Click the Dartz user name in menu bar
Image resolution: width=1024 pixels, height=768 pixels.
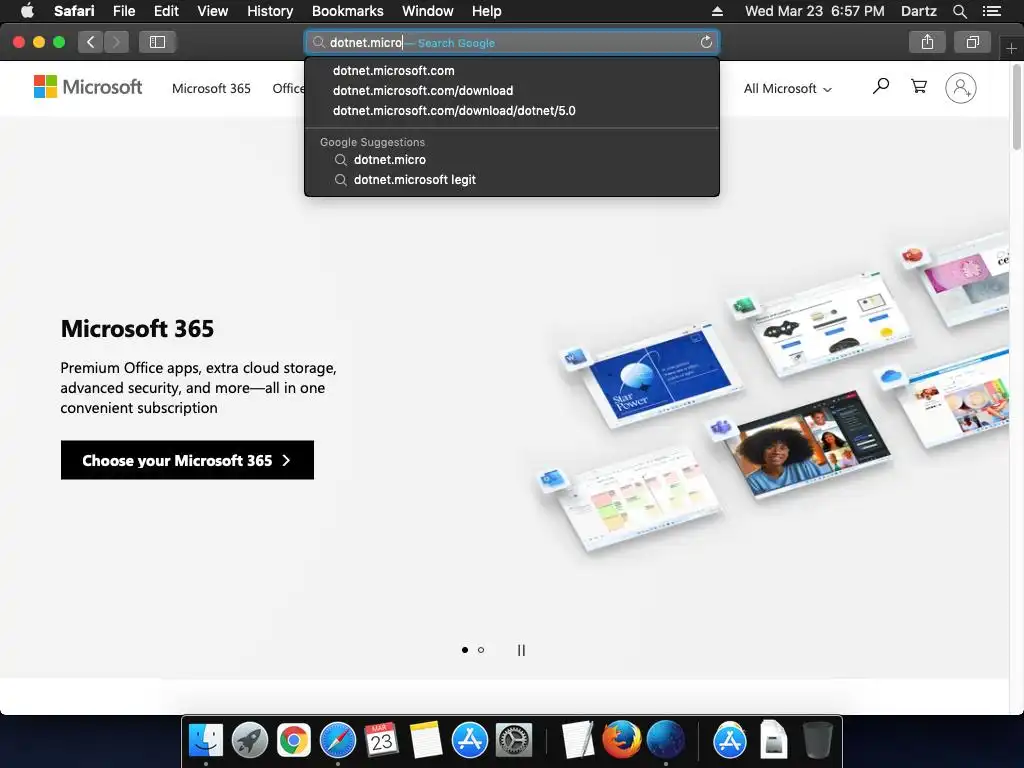[x=918, y=11]
